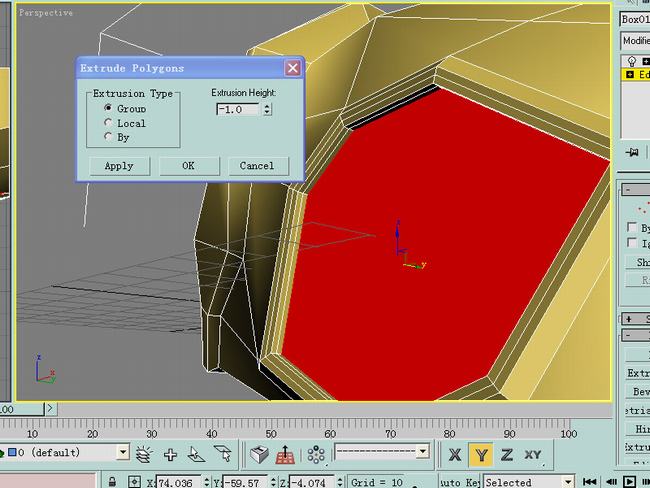650x488 pixels.
Task: Expand the Soft Selection plus rollout
Action: 636,319
